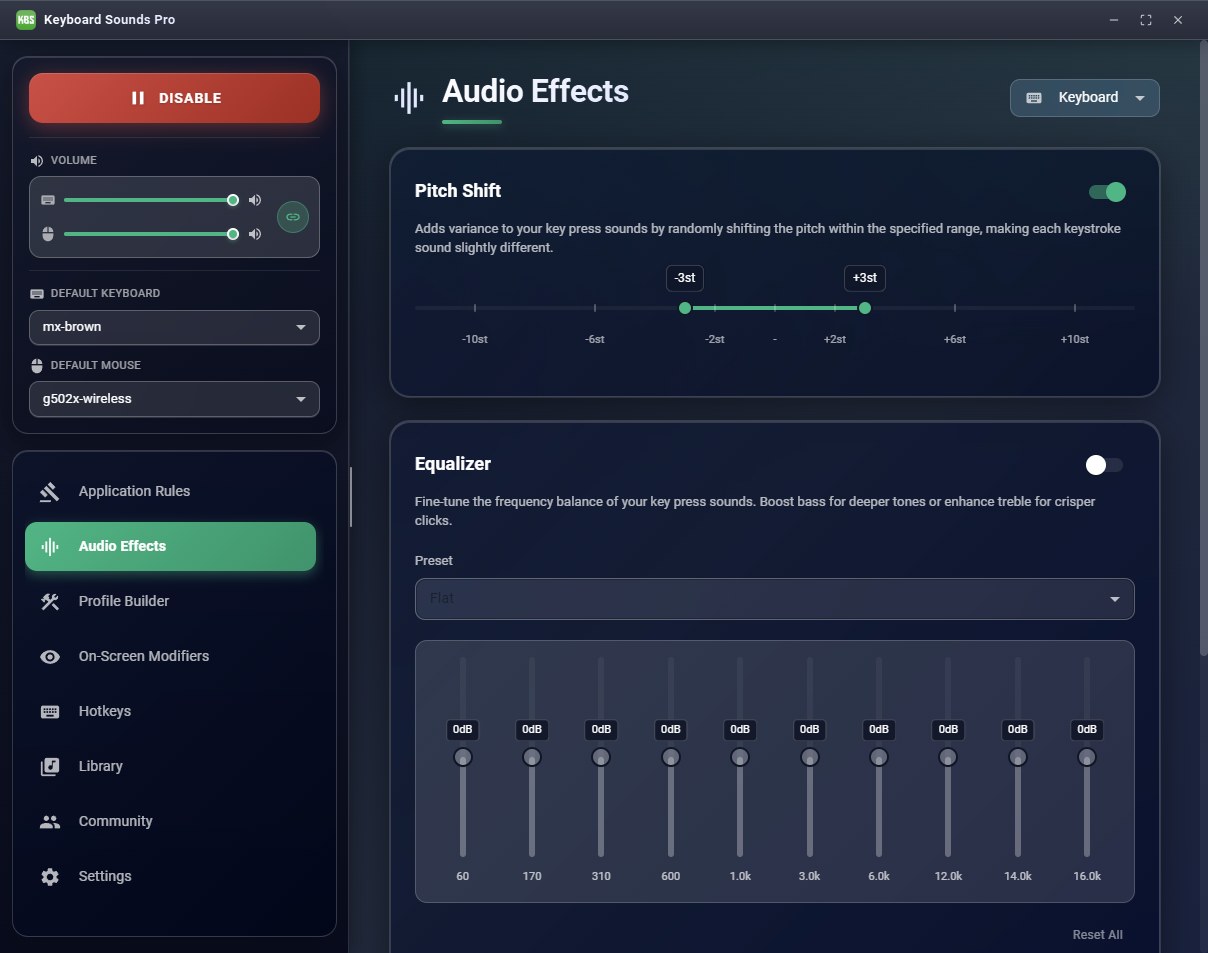The width and height of the screenshot is (1208, 953).
Task: Enable the Equalizer toggle switch
Action: coord(1105,465)
